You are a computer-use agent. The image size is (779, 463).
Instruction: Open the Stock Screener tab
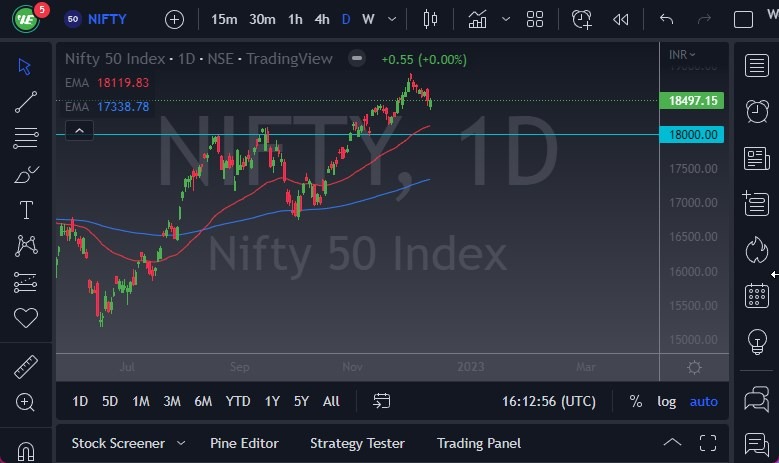[118, 443]
